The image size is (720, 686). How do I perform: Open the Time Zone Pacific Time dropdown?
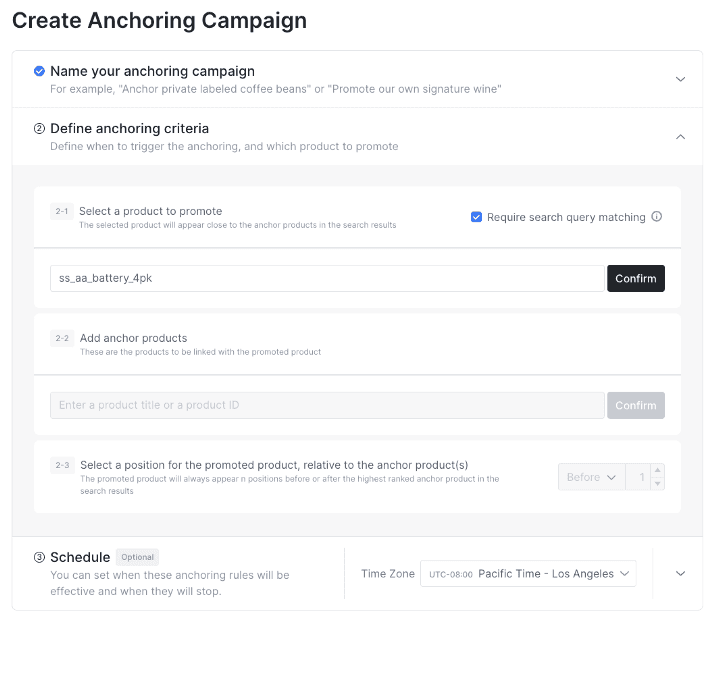point(528,574)
